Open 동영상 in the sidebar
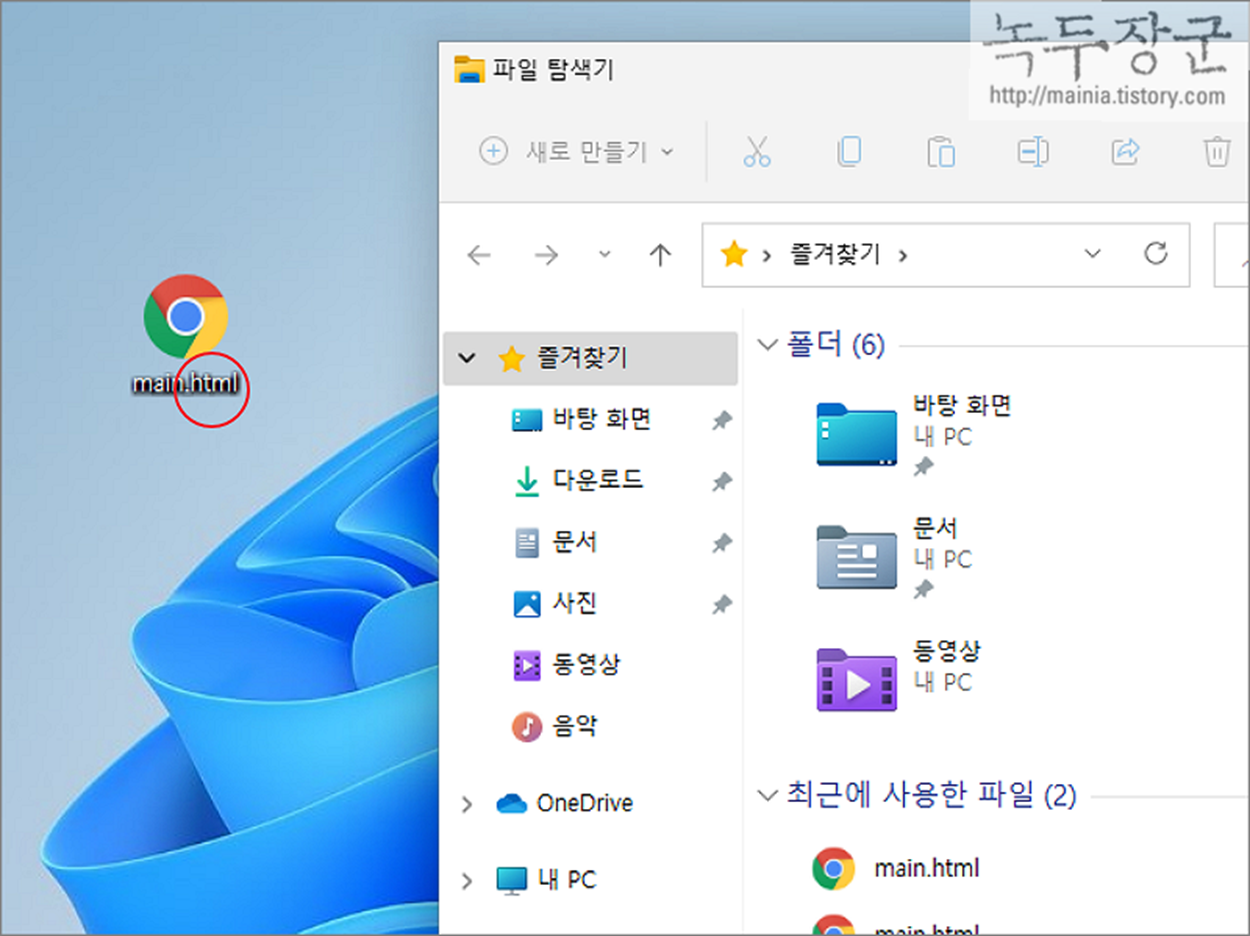The width and height of the screenshot is (1250, 936). pos(586,664)
